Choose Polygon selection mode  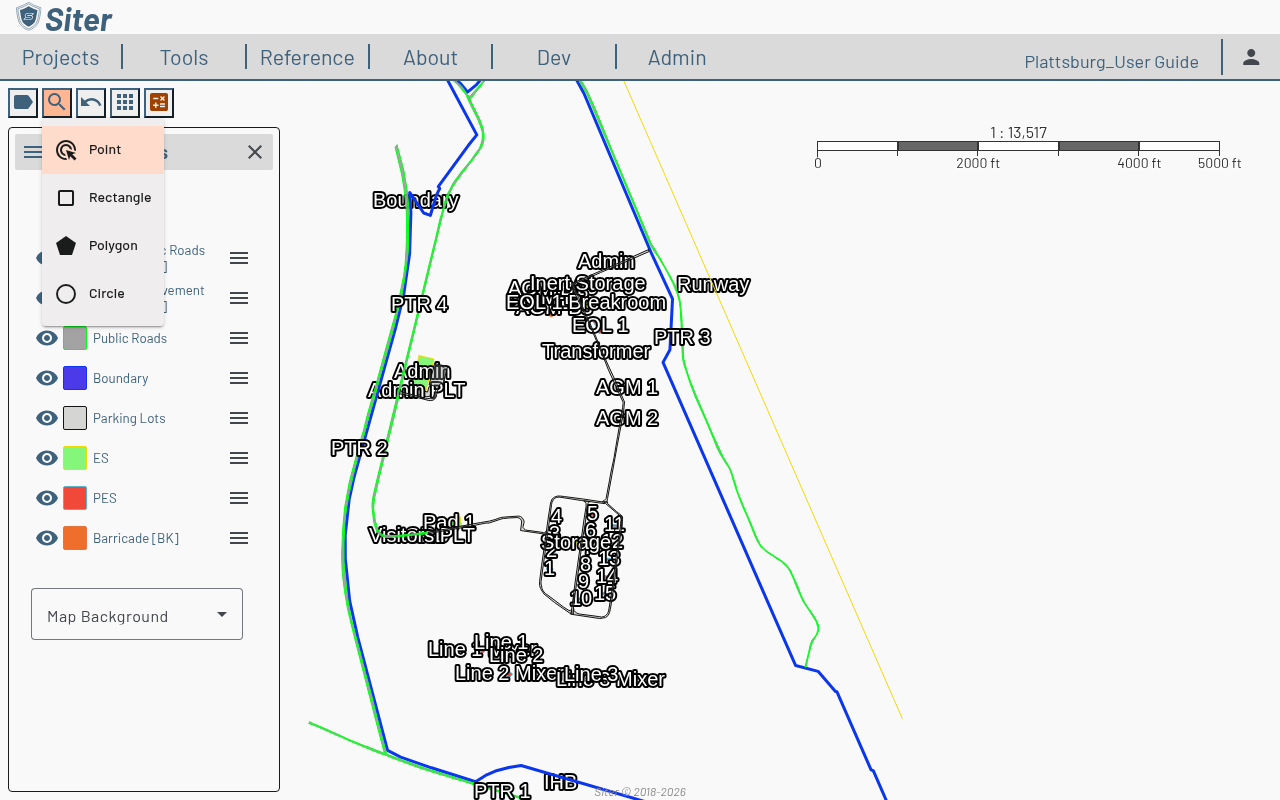103,246
